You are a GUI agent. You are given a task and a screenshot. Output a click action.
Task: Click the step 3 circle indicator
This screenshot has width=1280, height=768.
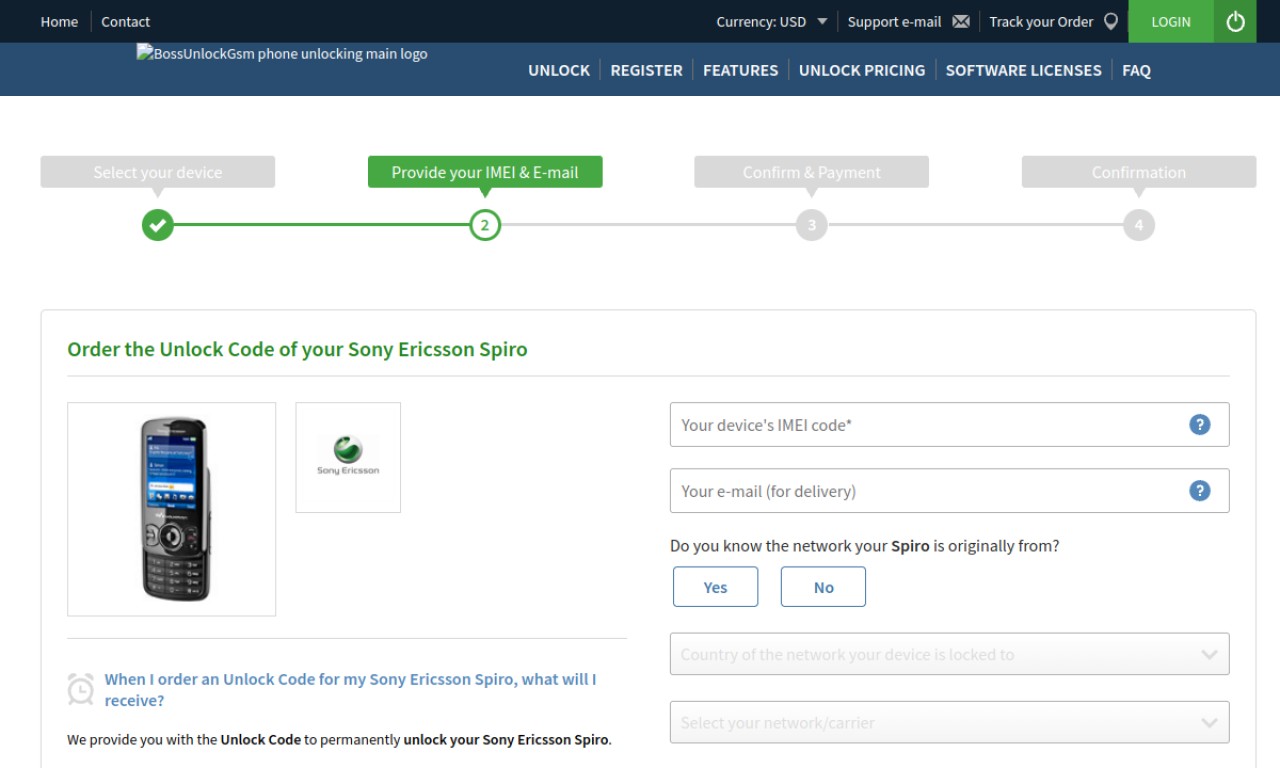coord(812,225)
